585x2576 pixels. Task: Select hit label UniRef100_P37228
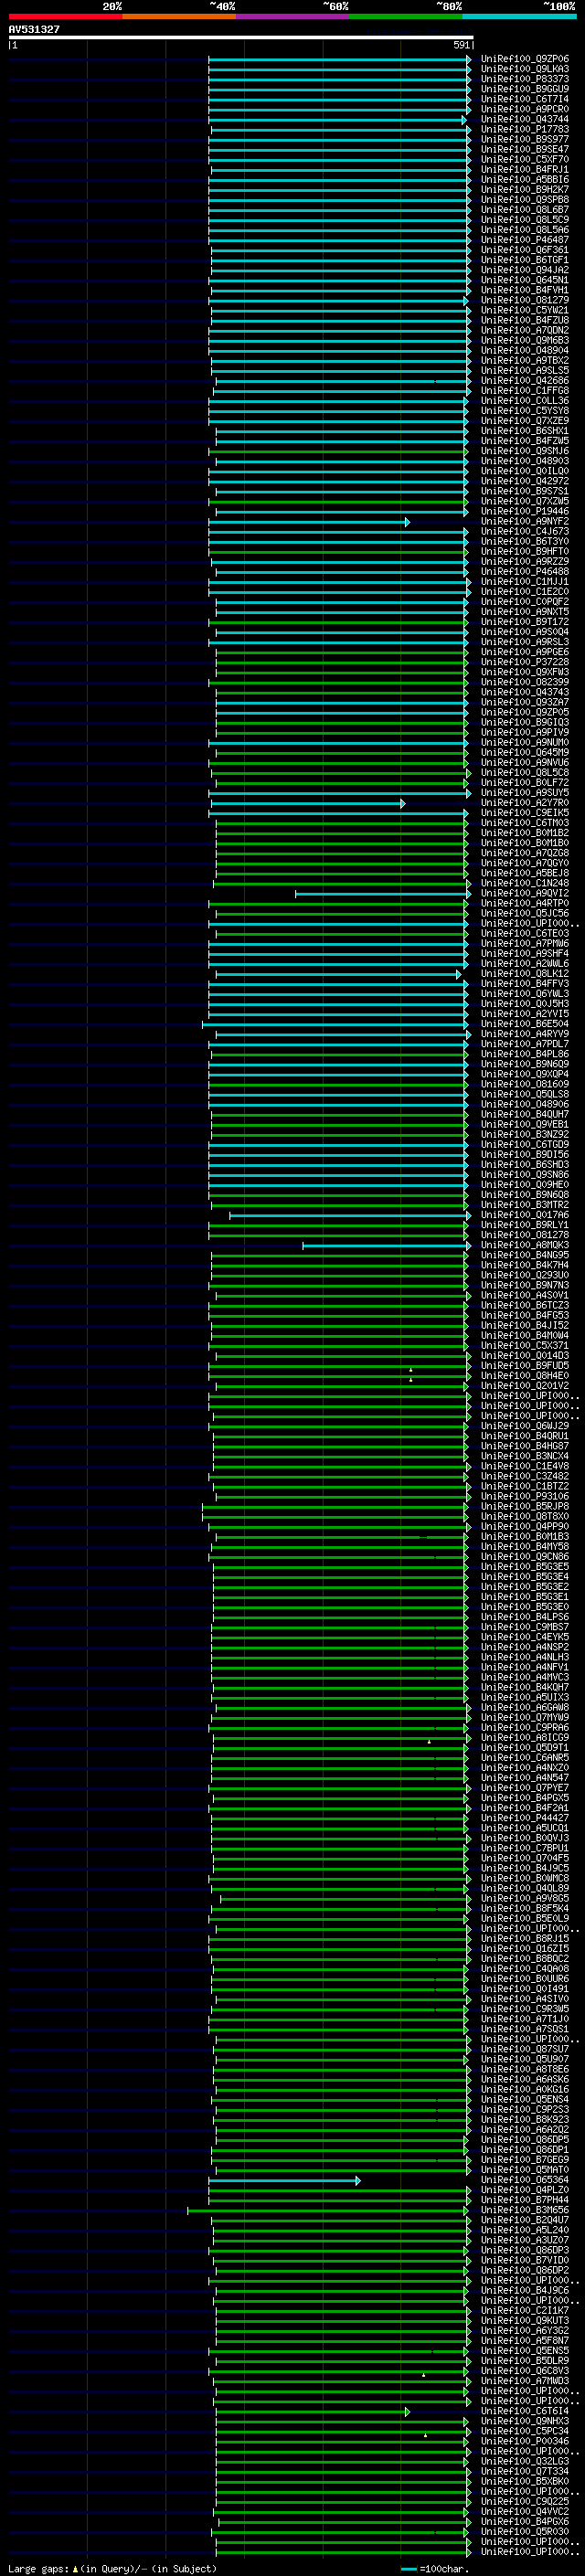pos(525,662)
